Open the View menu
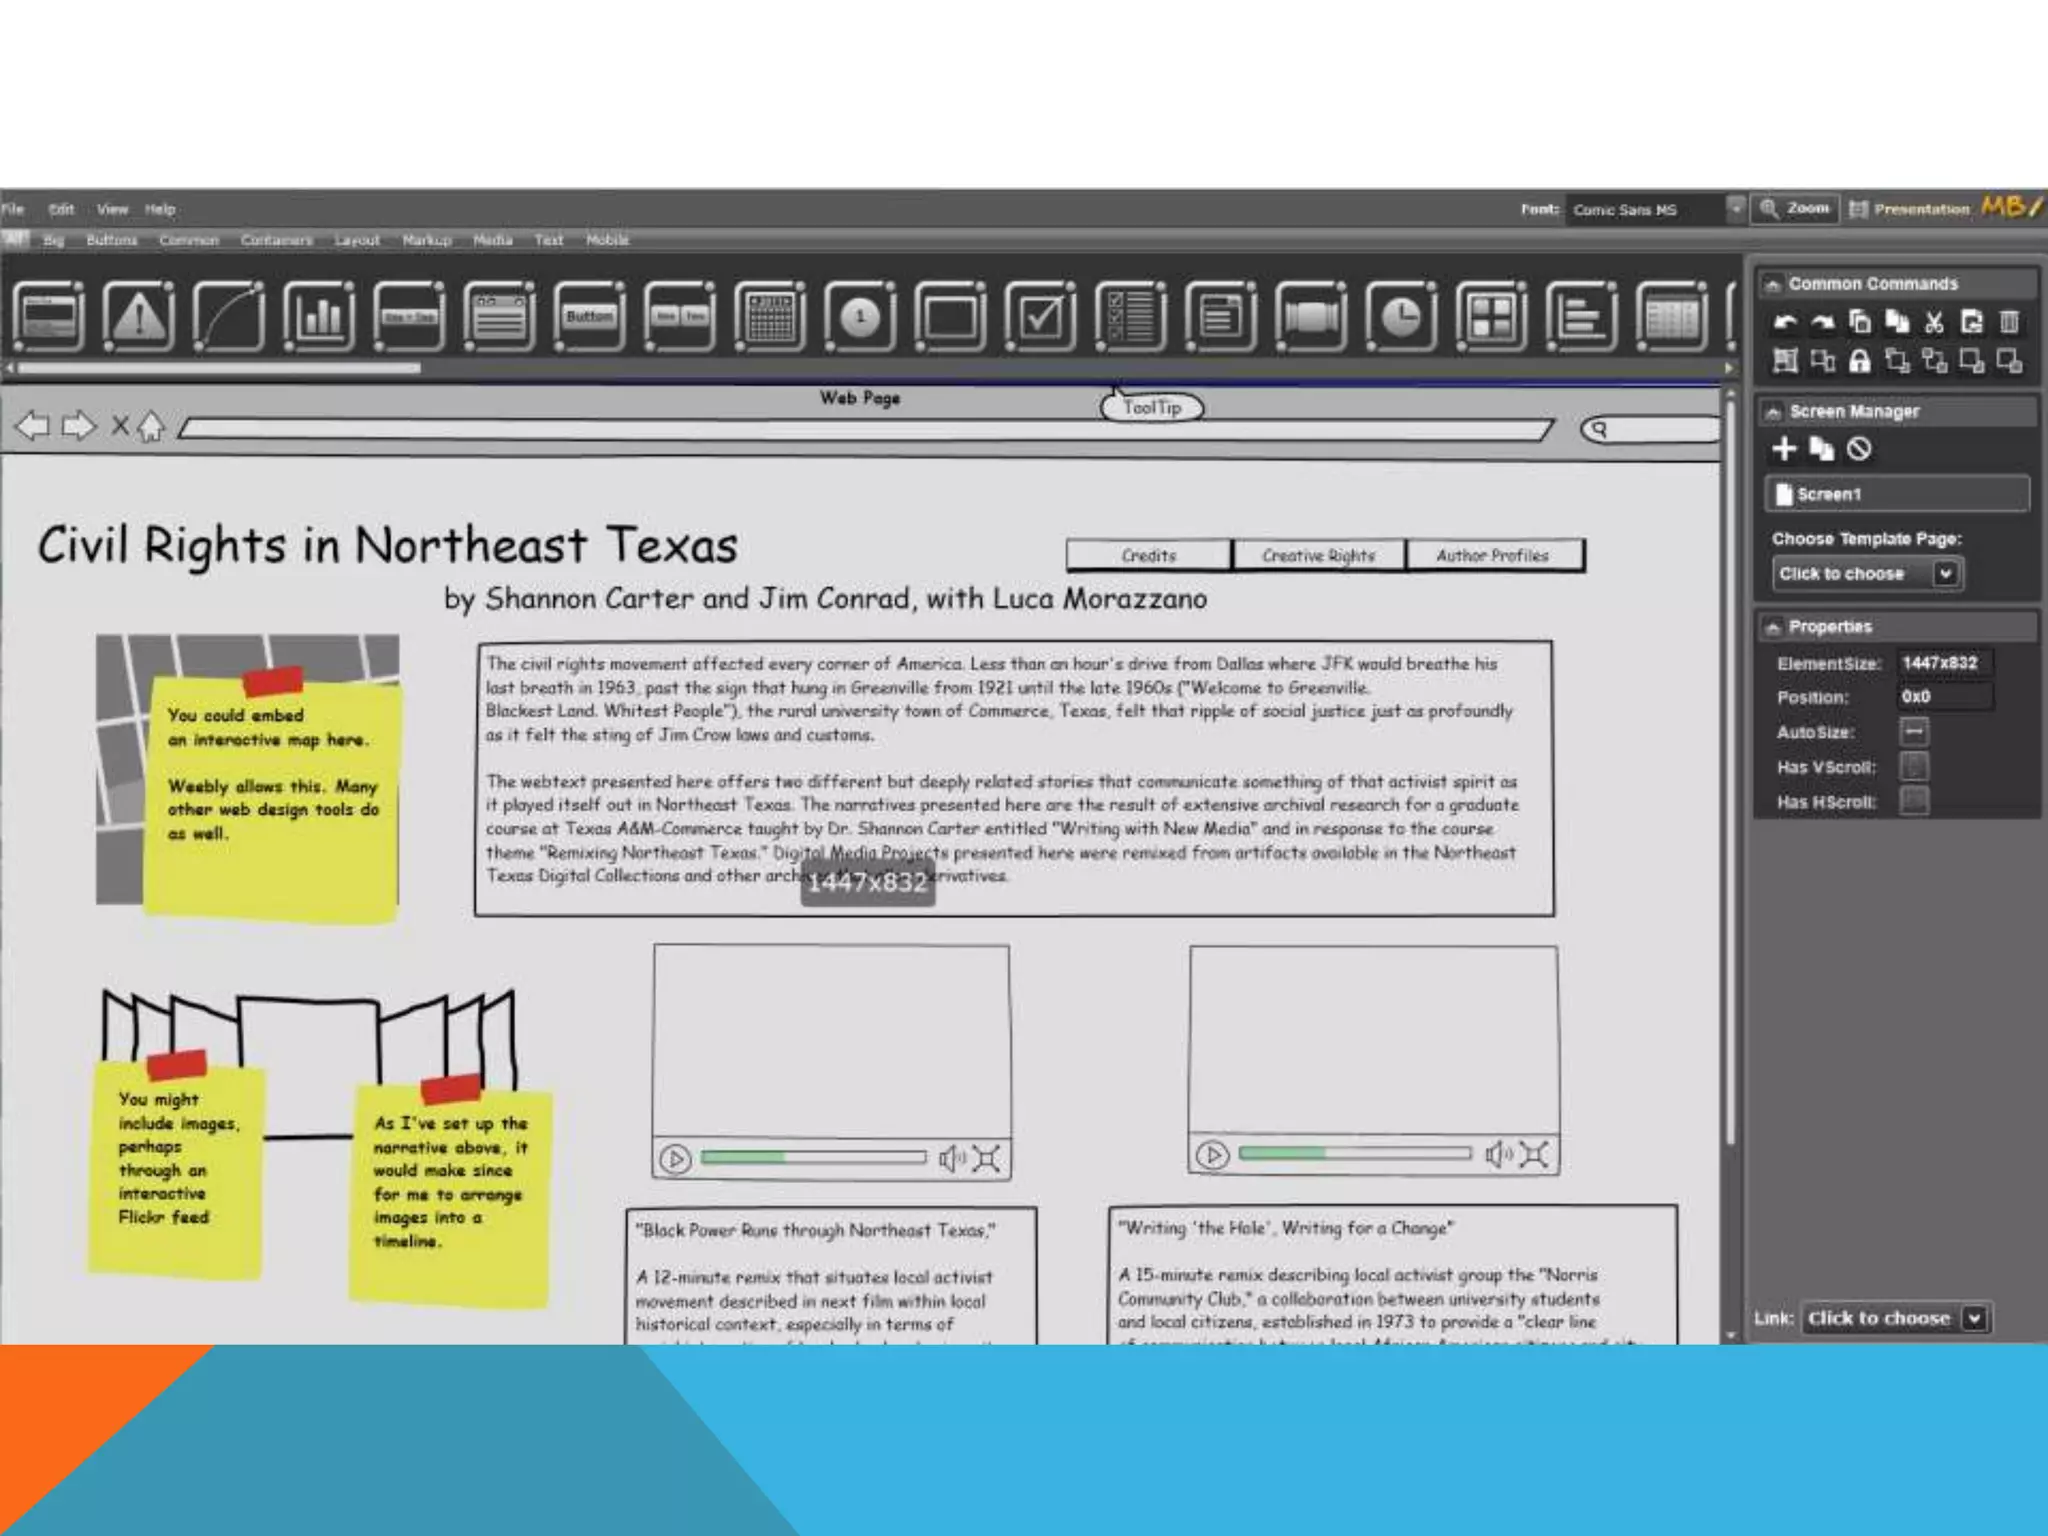This screenshot has height=1536, width=2048. pyautogui.click(x=112, y=209)
